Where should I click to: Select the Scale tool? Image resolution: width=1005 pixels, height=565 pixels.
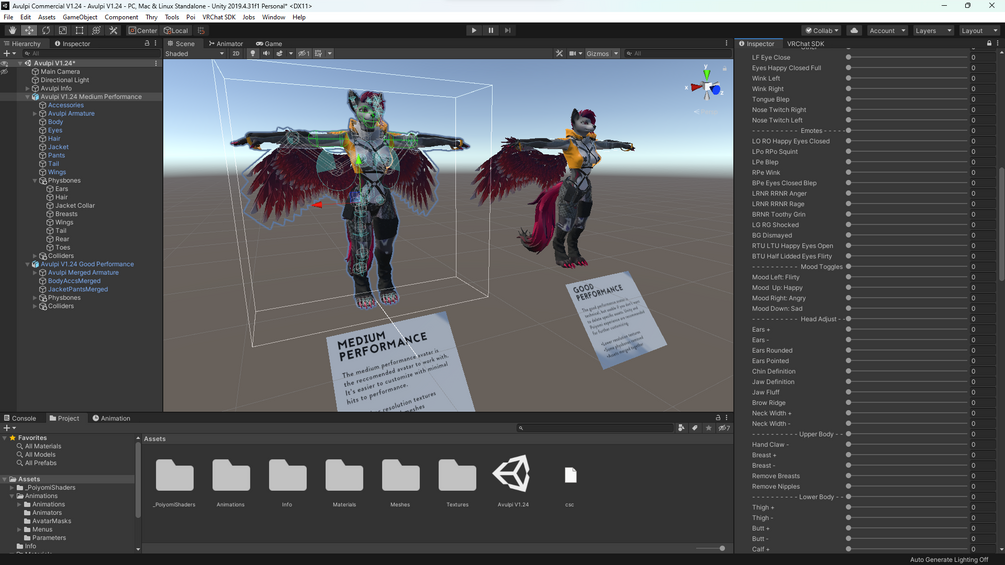tap(62, 30)
